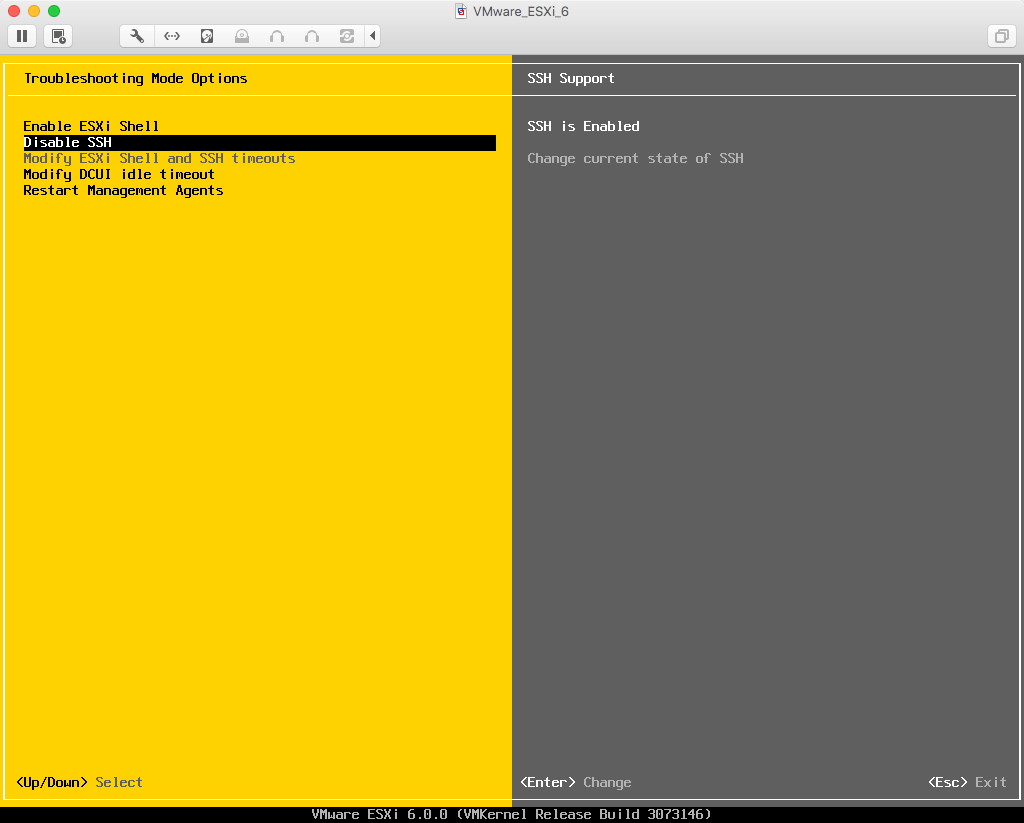1024x823 pixels.
Task: Click the dimmed camera device icon
Action: [241, 36]
